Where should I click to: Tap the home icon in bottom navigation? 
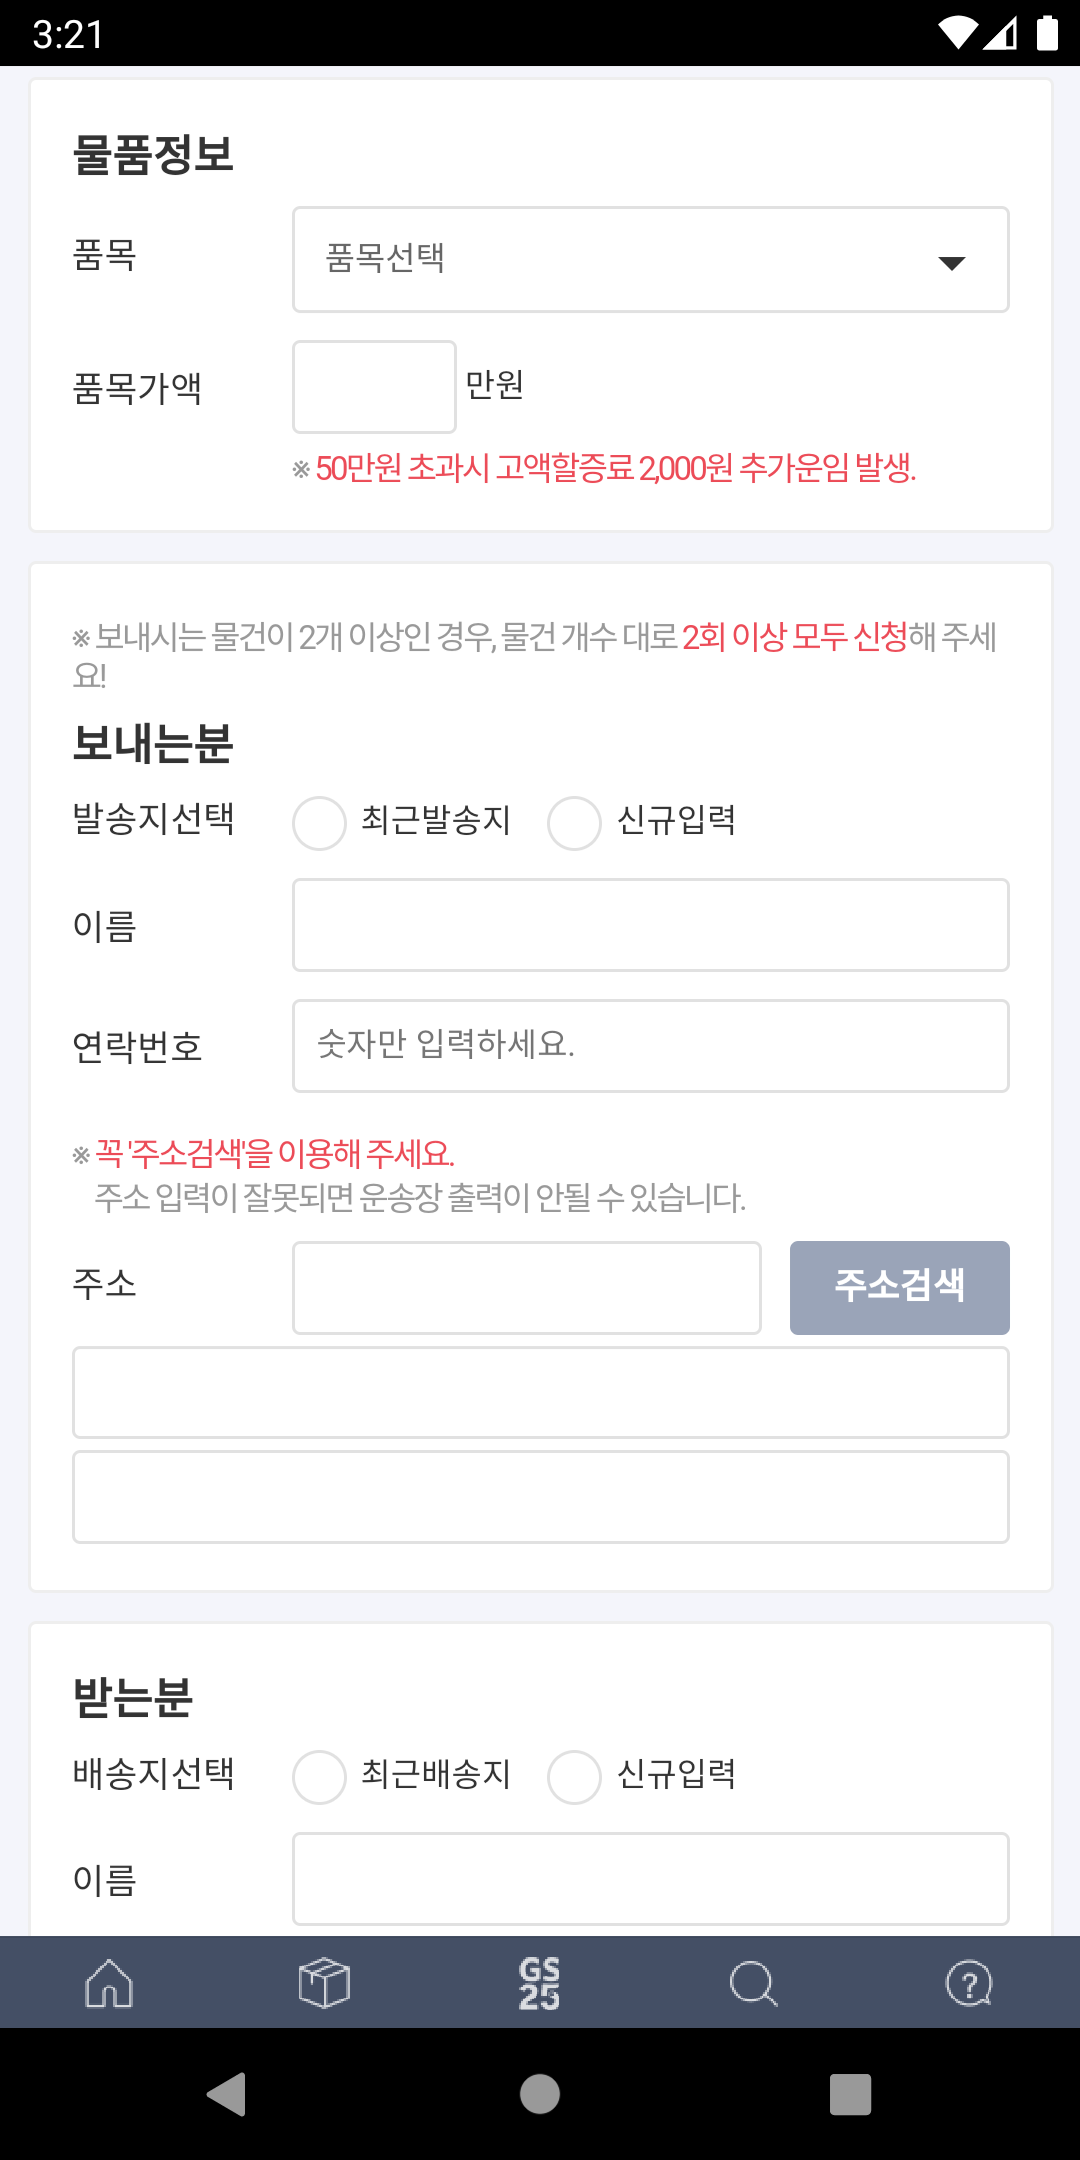109,1983
